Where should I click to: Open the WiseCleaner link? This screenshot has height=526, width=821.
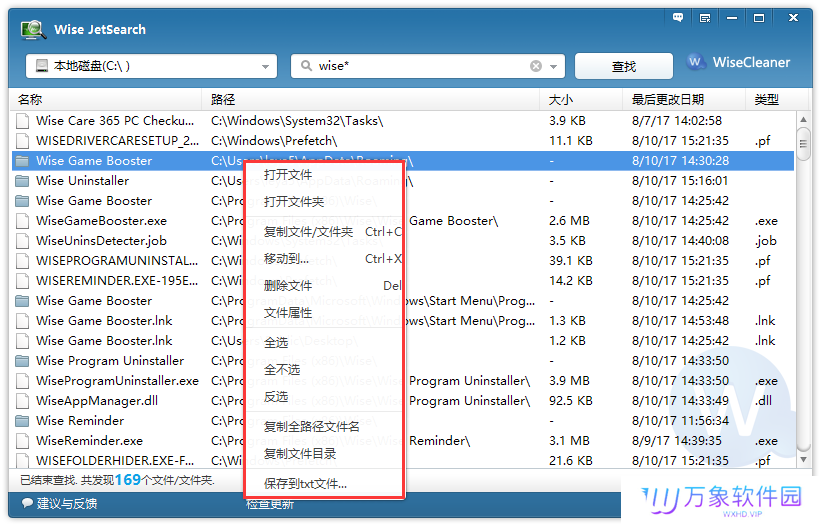pos(751,62)
